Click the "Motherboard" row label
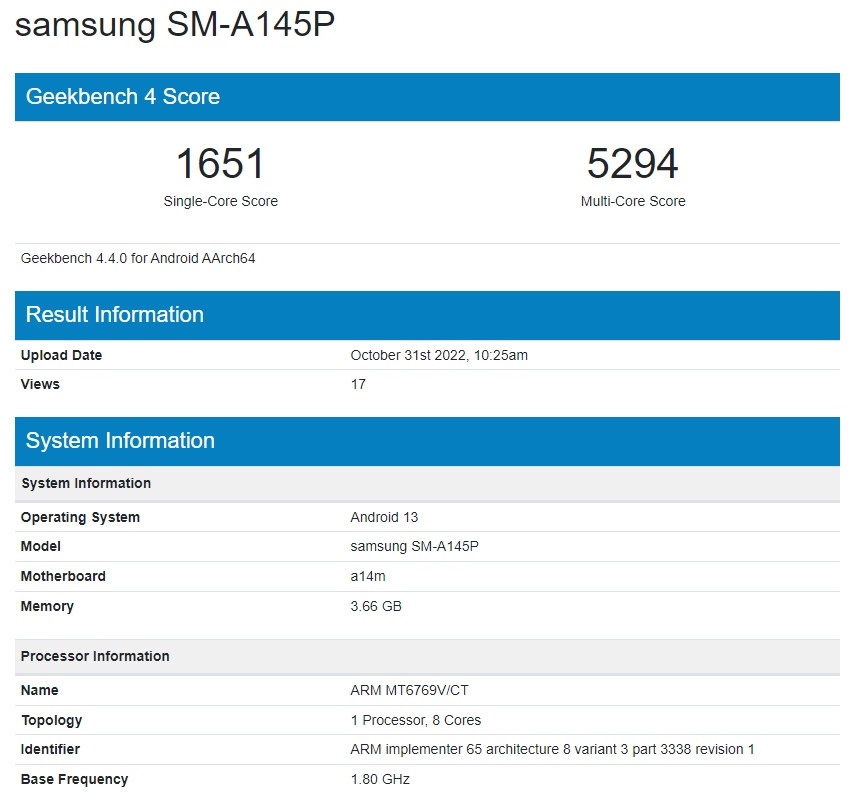 63,576
